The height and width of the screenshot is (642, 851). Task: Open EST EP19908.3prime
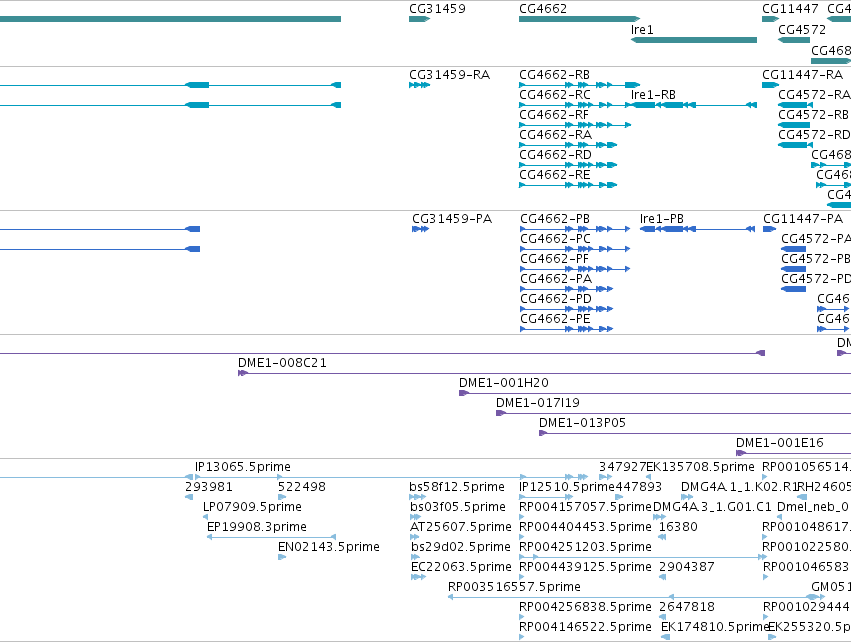(257, 527)
